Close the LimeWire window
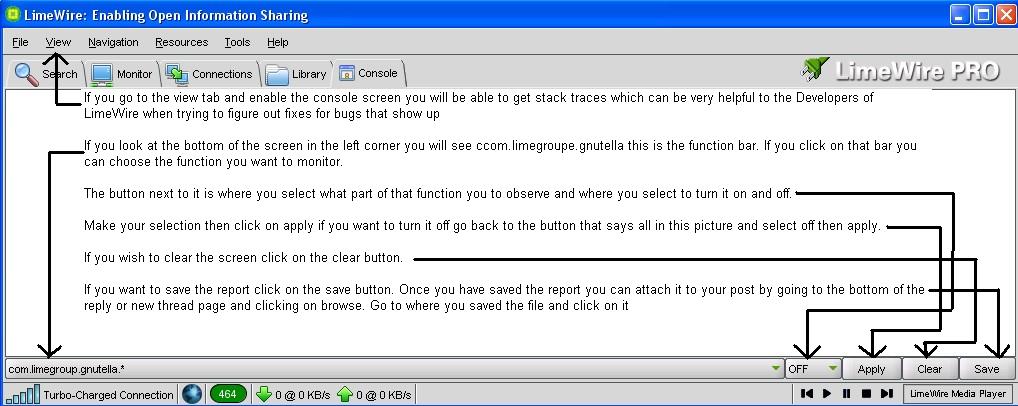This screenshot has width=1018, height=406. 1004,15
